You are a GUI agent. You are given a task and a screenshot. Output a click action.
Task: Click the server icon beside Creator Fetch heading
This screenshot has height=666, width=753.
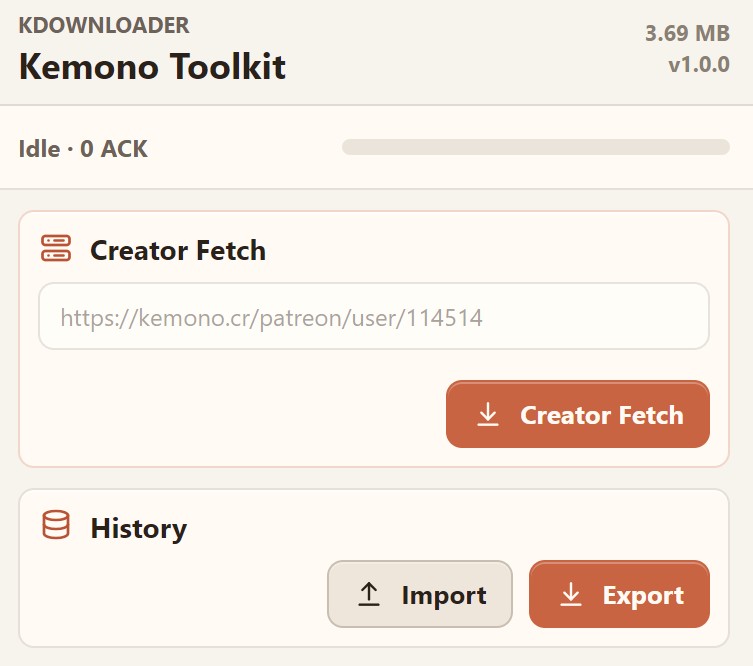click(56, 248)
